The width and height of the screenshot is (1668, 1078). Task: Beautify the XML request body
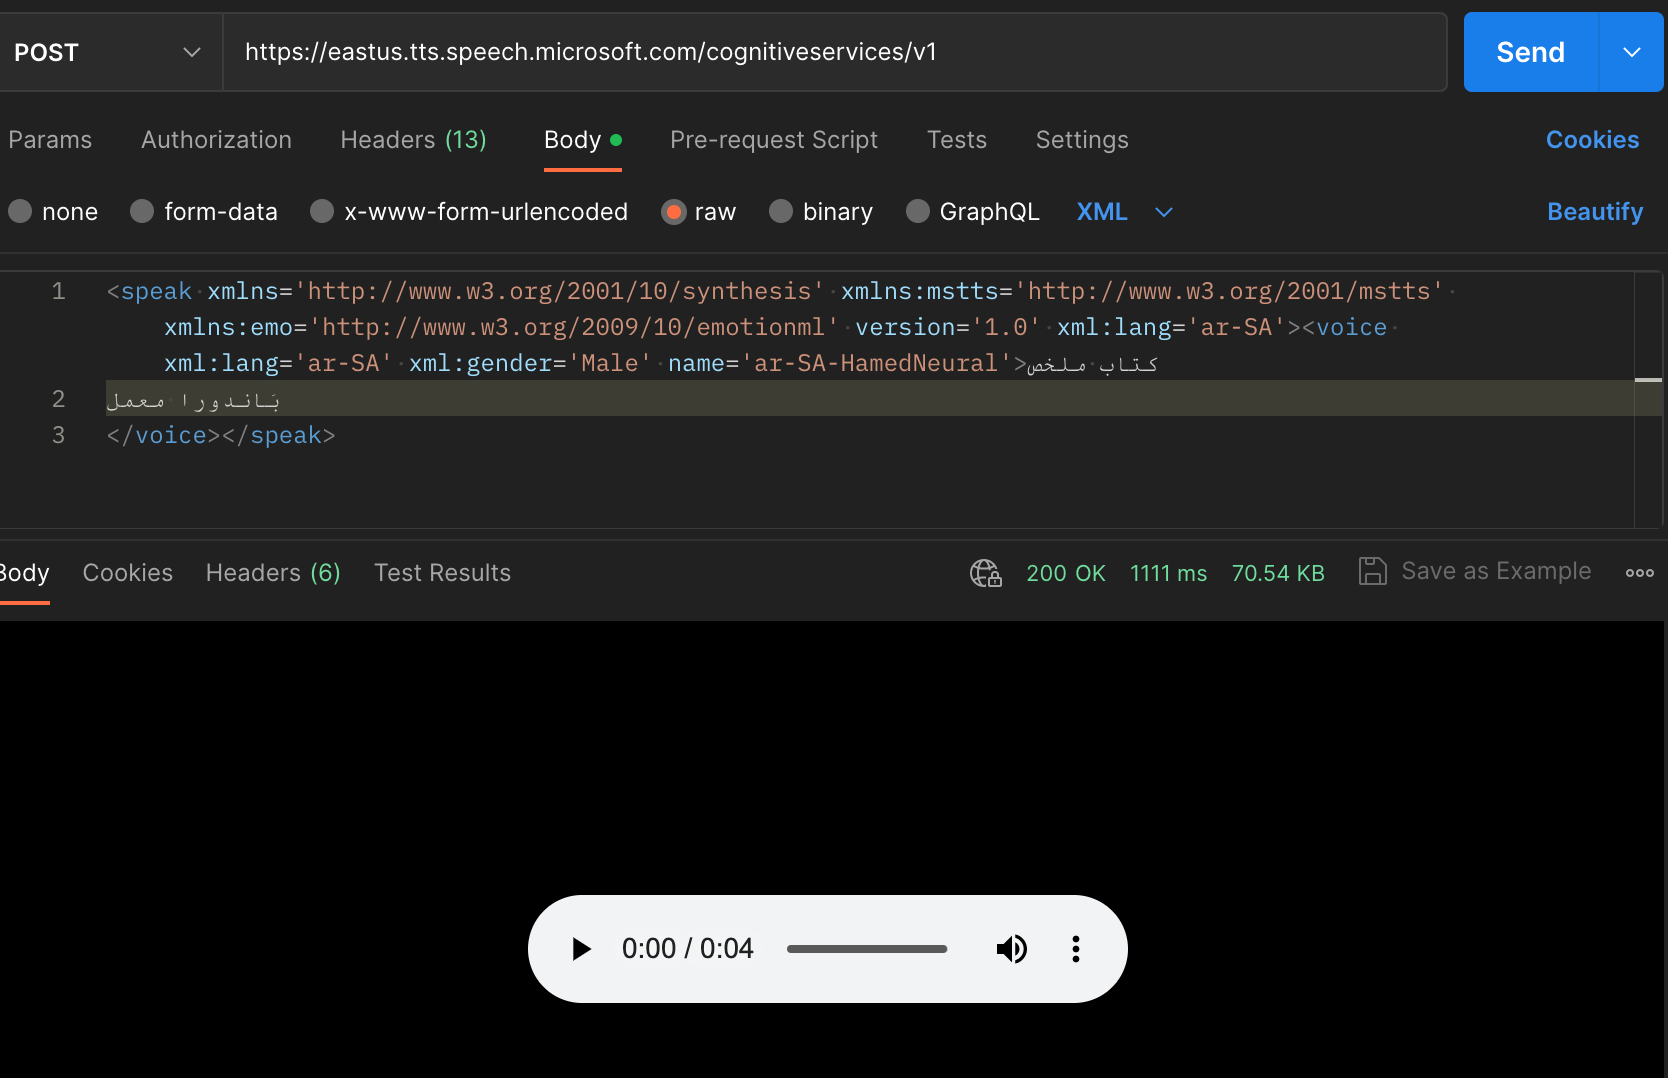click(1594, 211)
